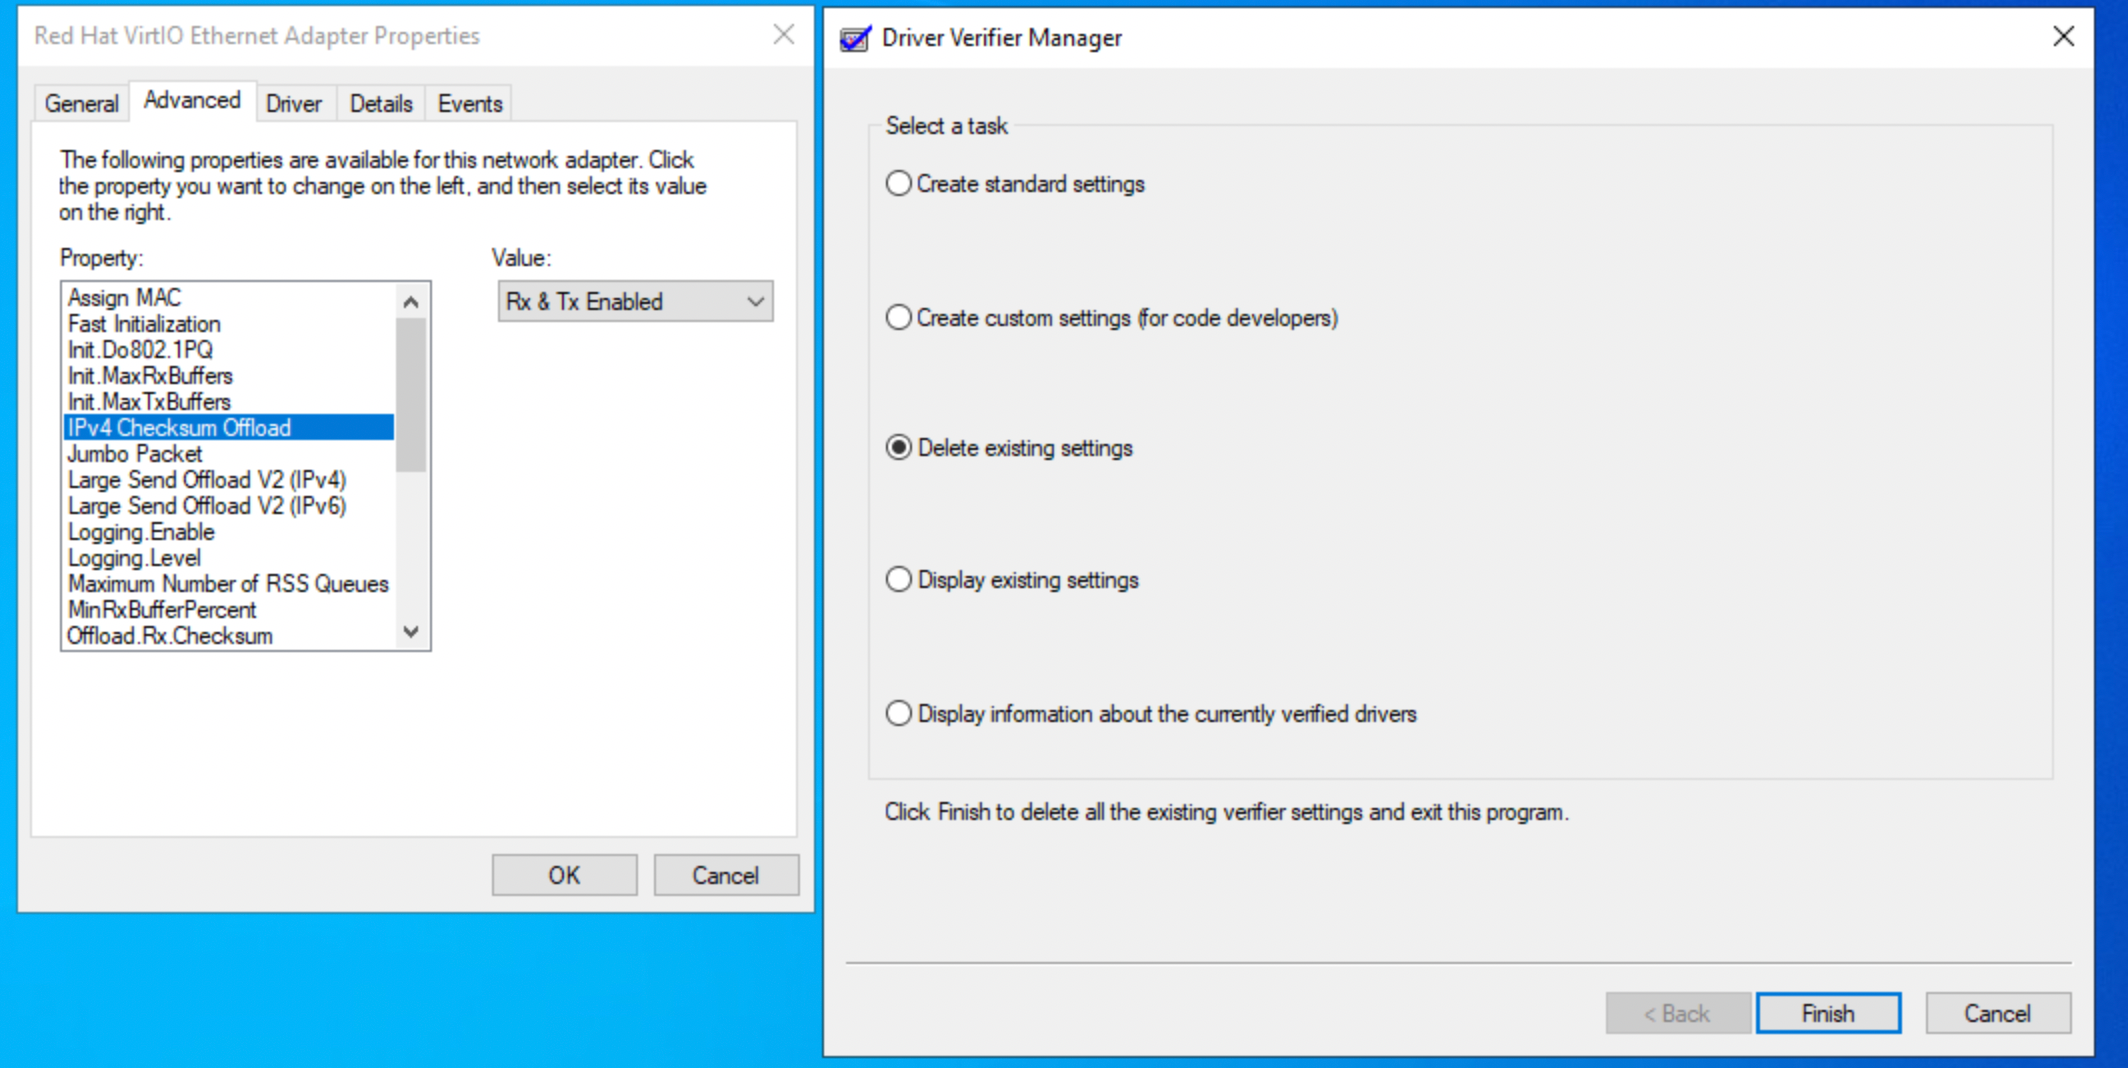Viewport: 2128px width, 1068px height.
Task: Click the Property list scroll up arrow
Action: pos(411,301)
